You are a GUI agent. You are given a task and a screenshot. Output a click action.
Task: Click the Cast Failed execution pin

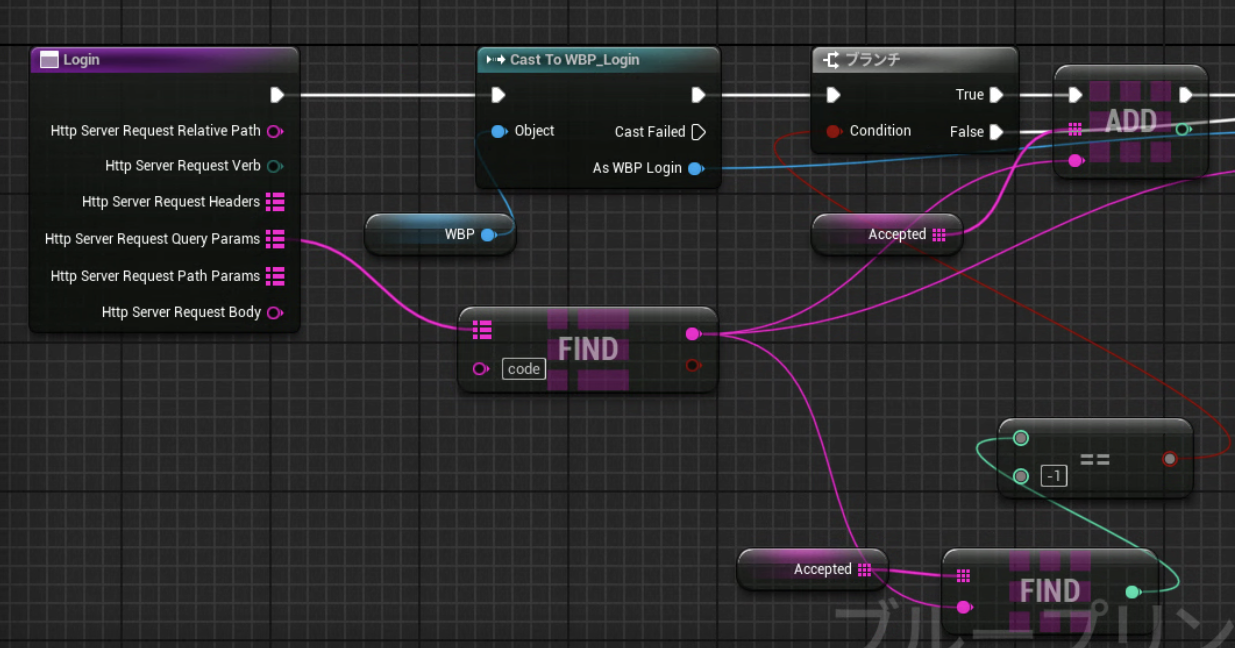pos(699,132)
